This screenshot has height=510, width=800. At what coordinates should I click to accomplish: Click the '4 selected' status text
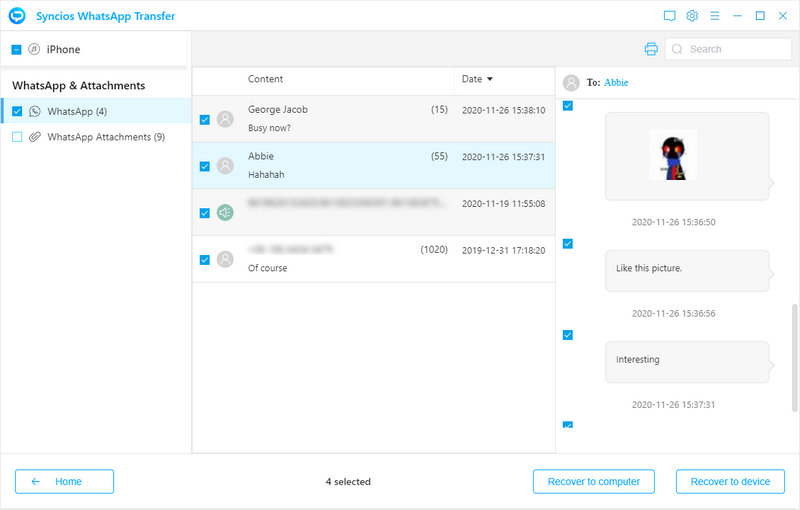click(348, 481)
